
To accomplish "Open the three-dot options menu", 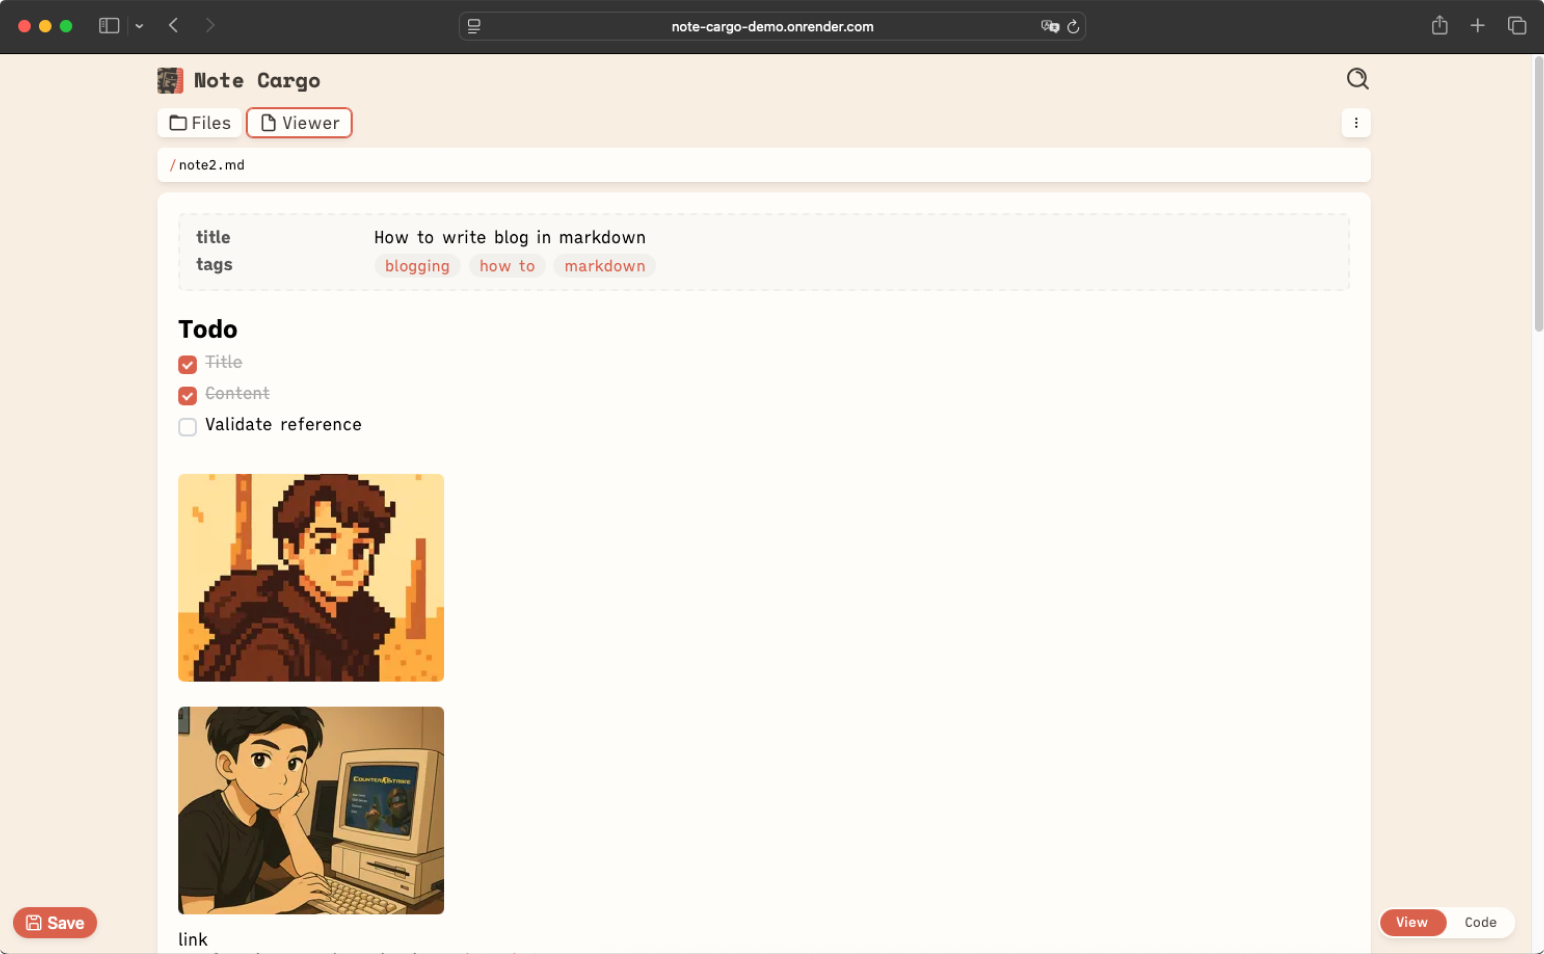I will 1356,123.
